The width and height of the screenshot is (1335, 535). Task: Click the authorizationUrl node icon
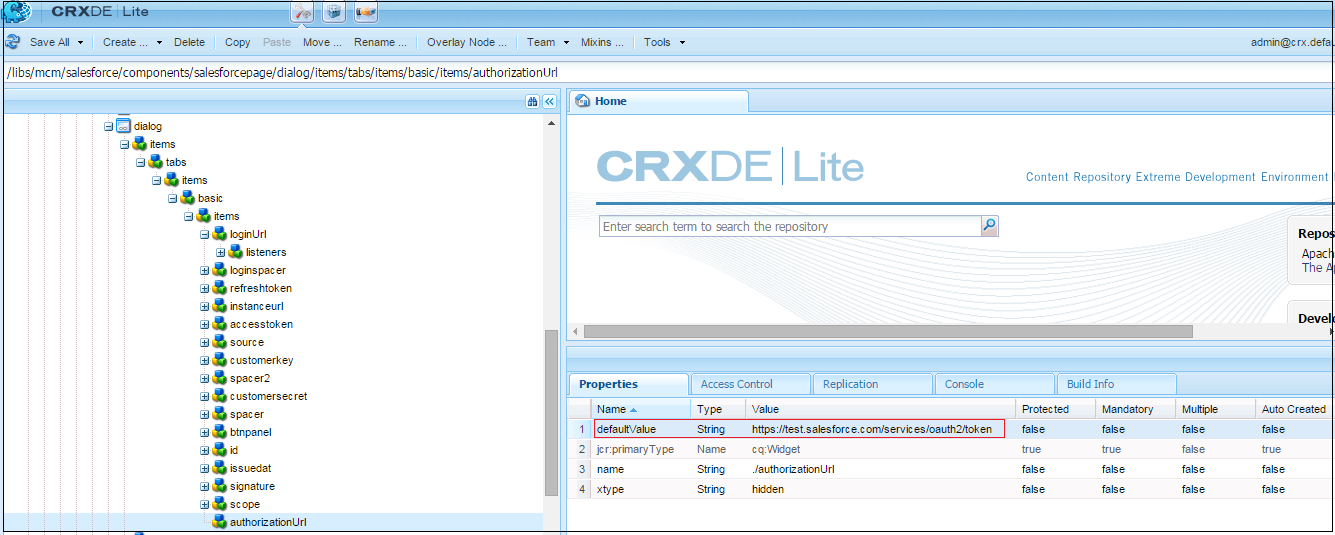click(x=220, y=522)
